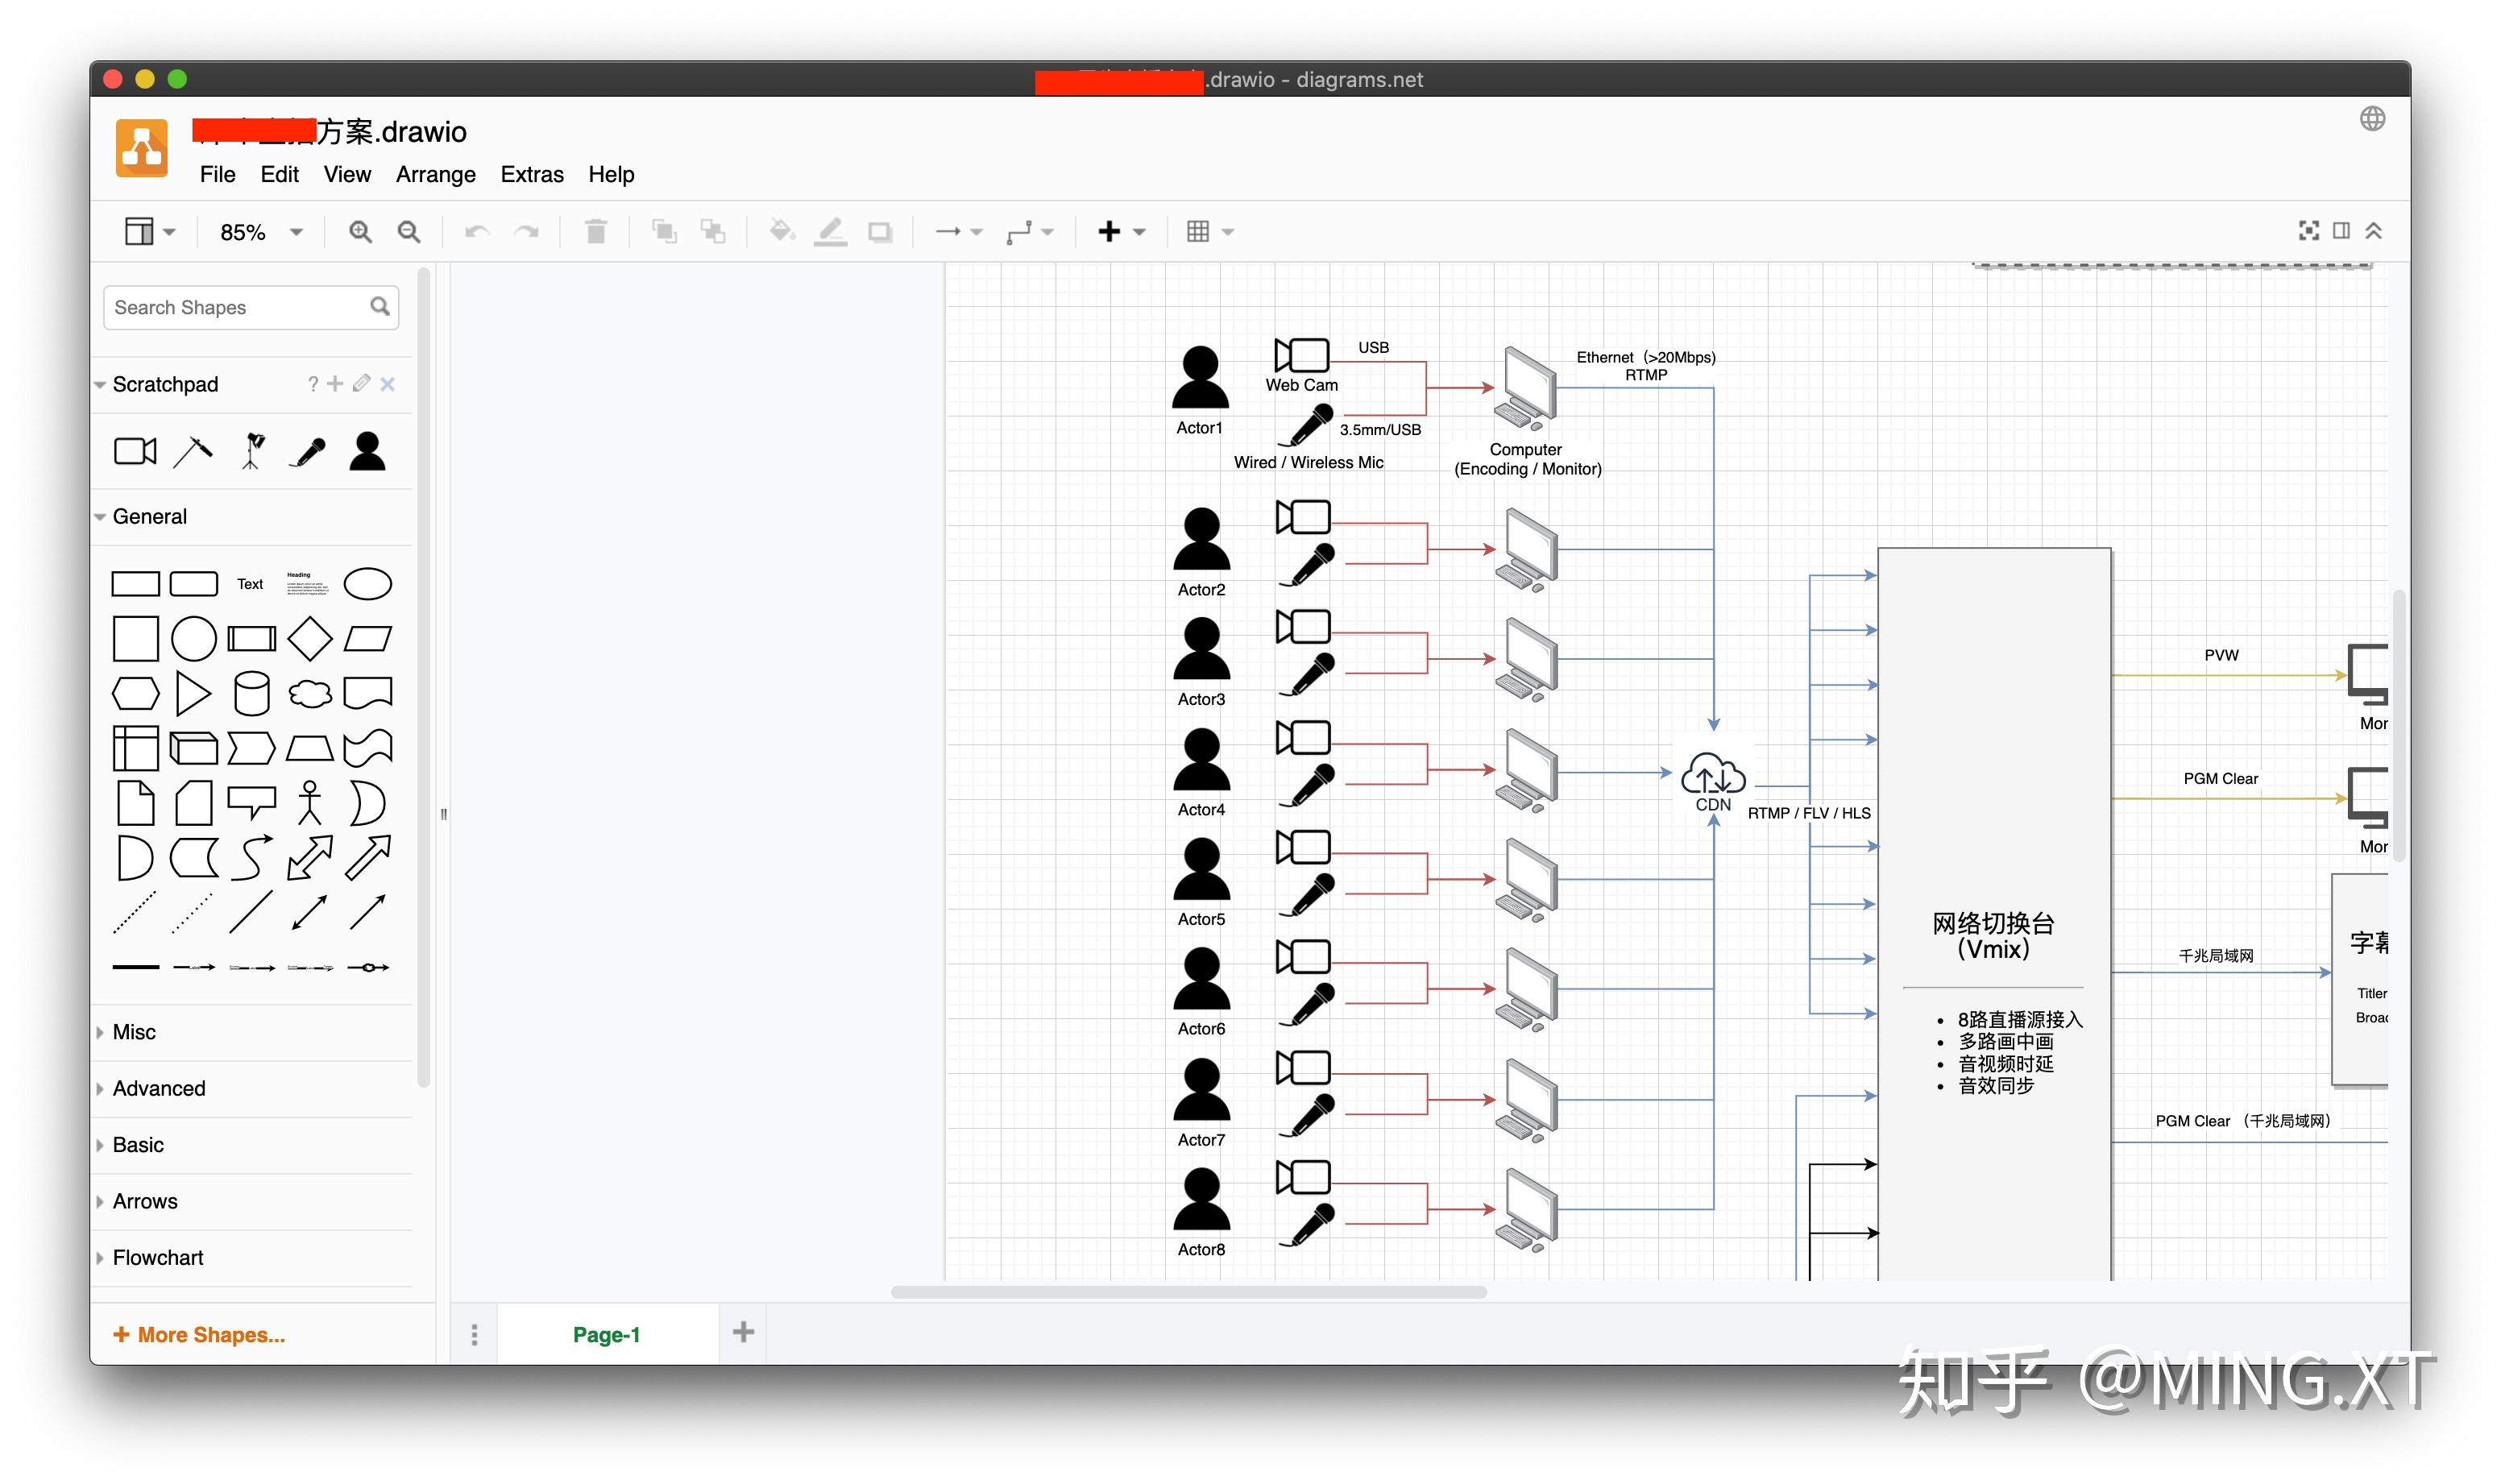Open the Arrange menu
Screen dimensions: 2501x1484
click(435, 174)
